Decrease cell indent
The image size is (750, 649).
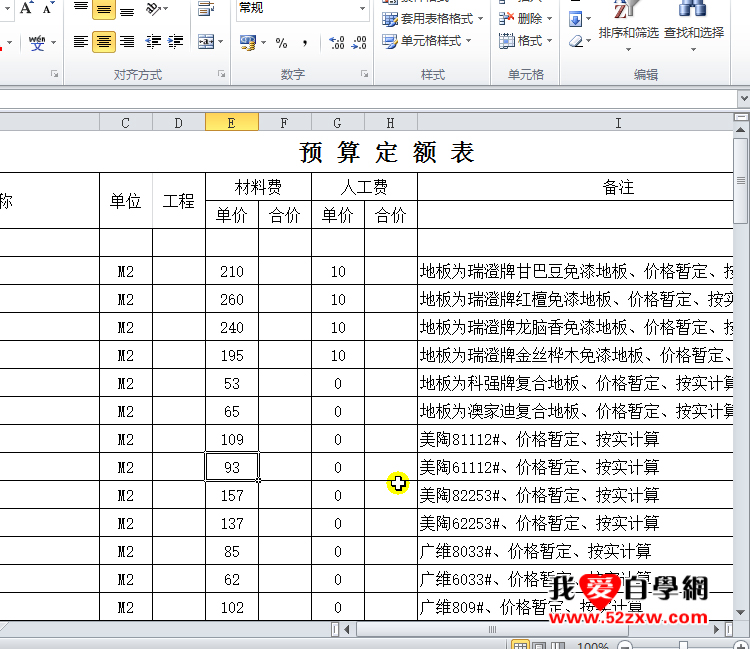click(x=153, y=42)
